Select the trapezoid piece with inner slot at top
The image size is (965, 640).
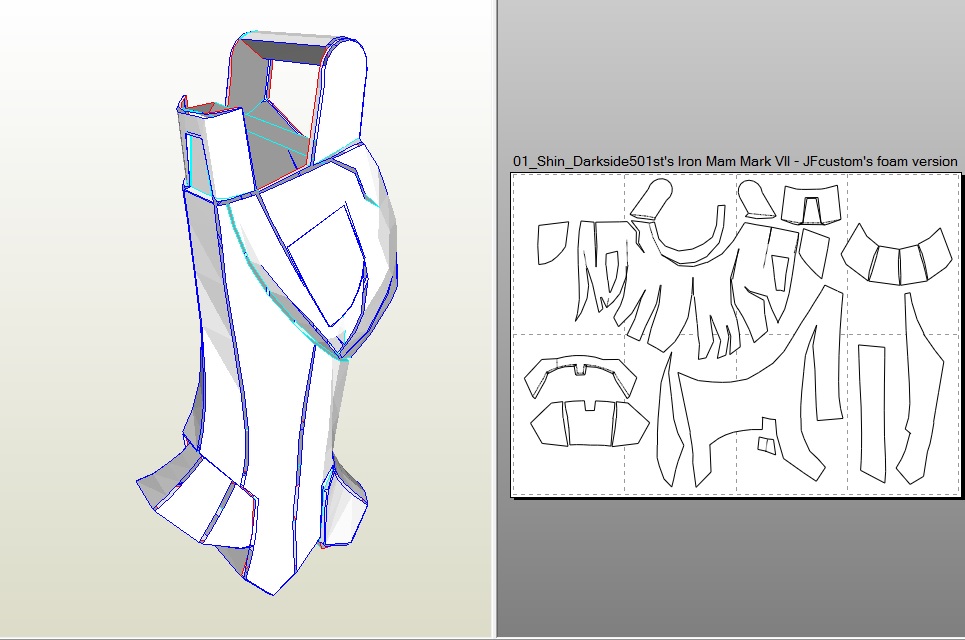pyautogui.click(x=810, y=204)
